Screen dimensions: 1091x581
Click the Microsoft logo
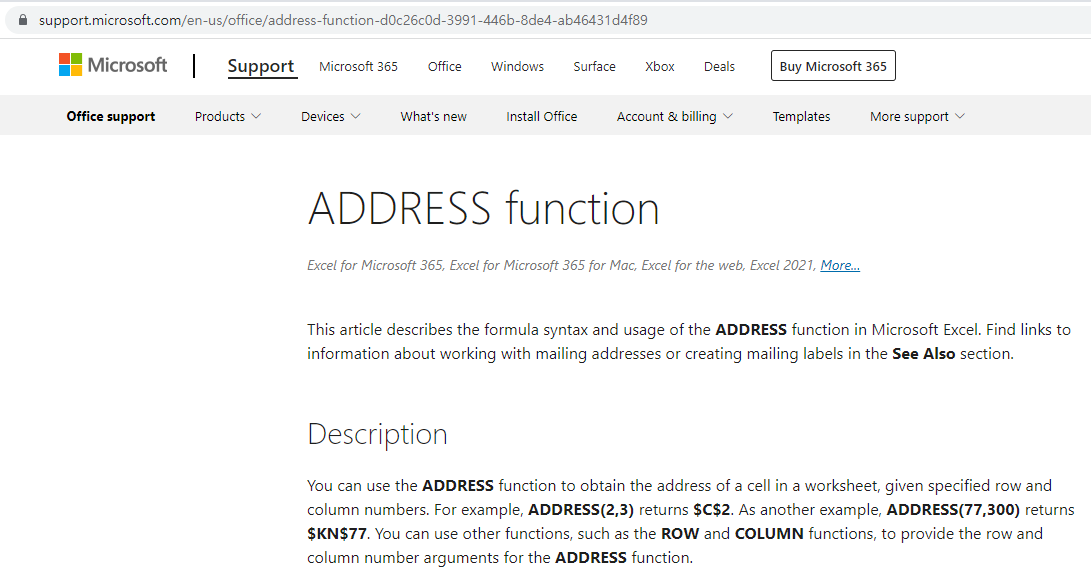coord(113,65)
